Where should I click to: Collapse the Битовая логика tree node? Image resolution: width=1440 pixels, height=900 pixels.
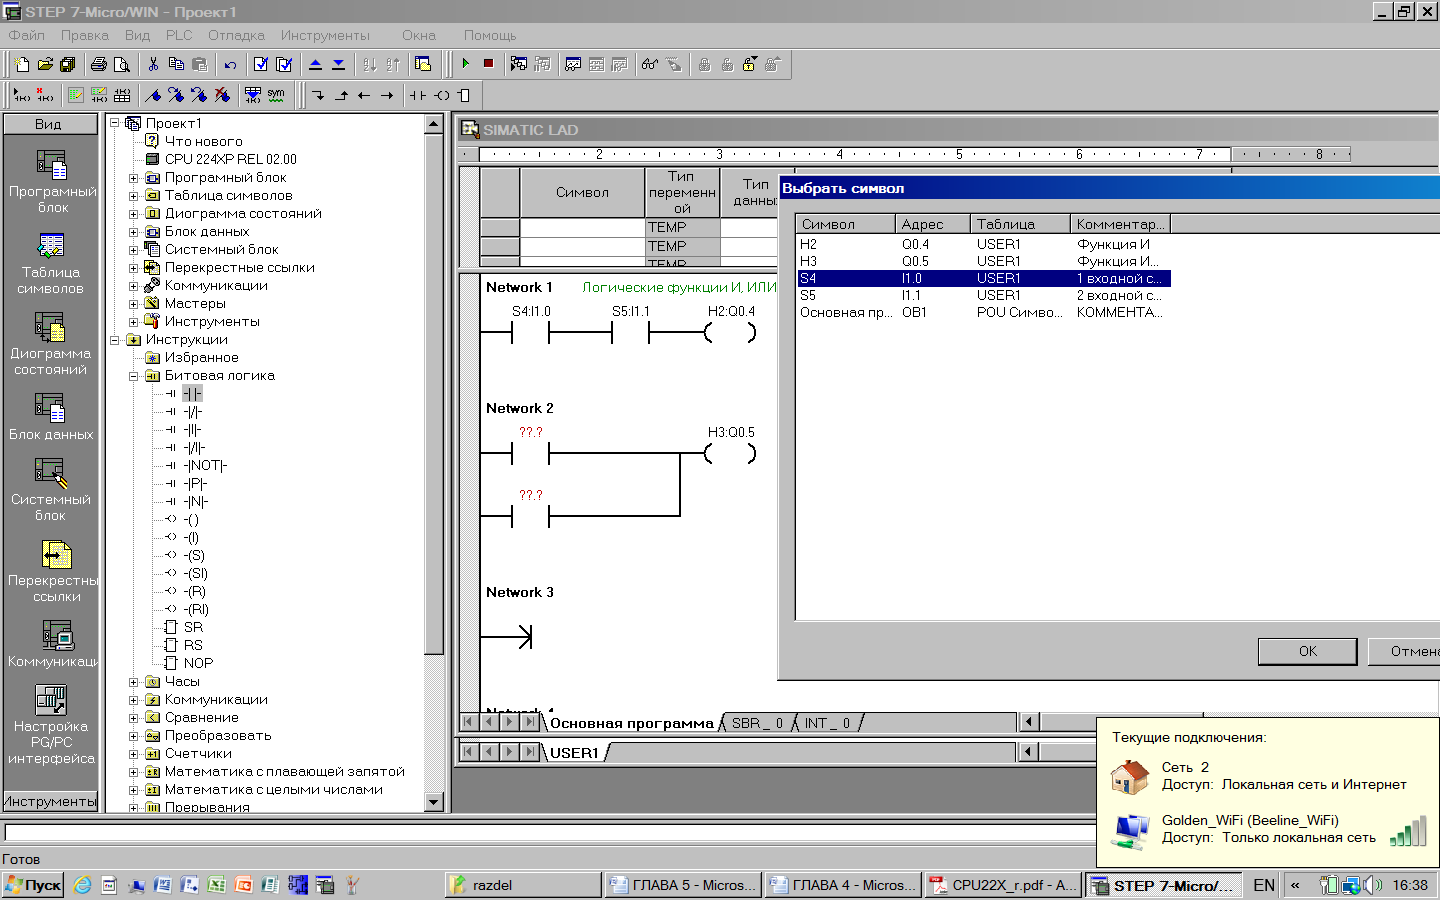[x=133, y=376]
